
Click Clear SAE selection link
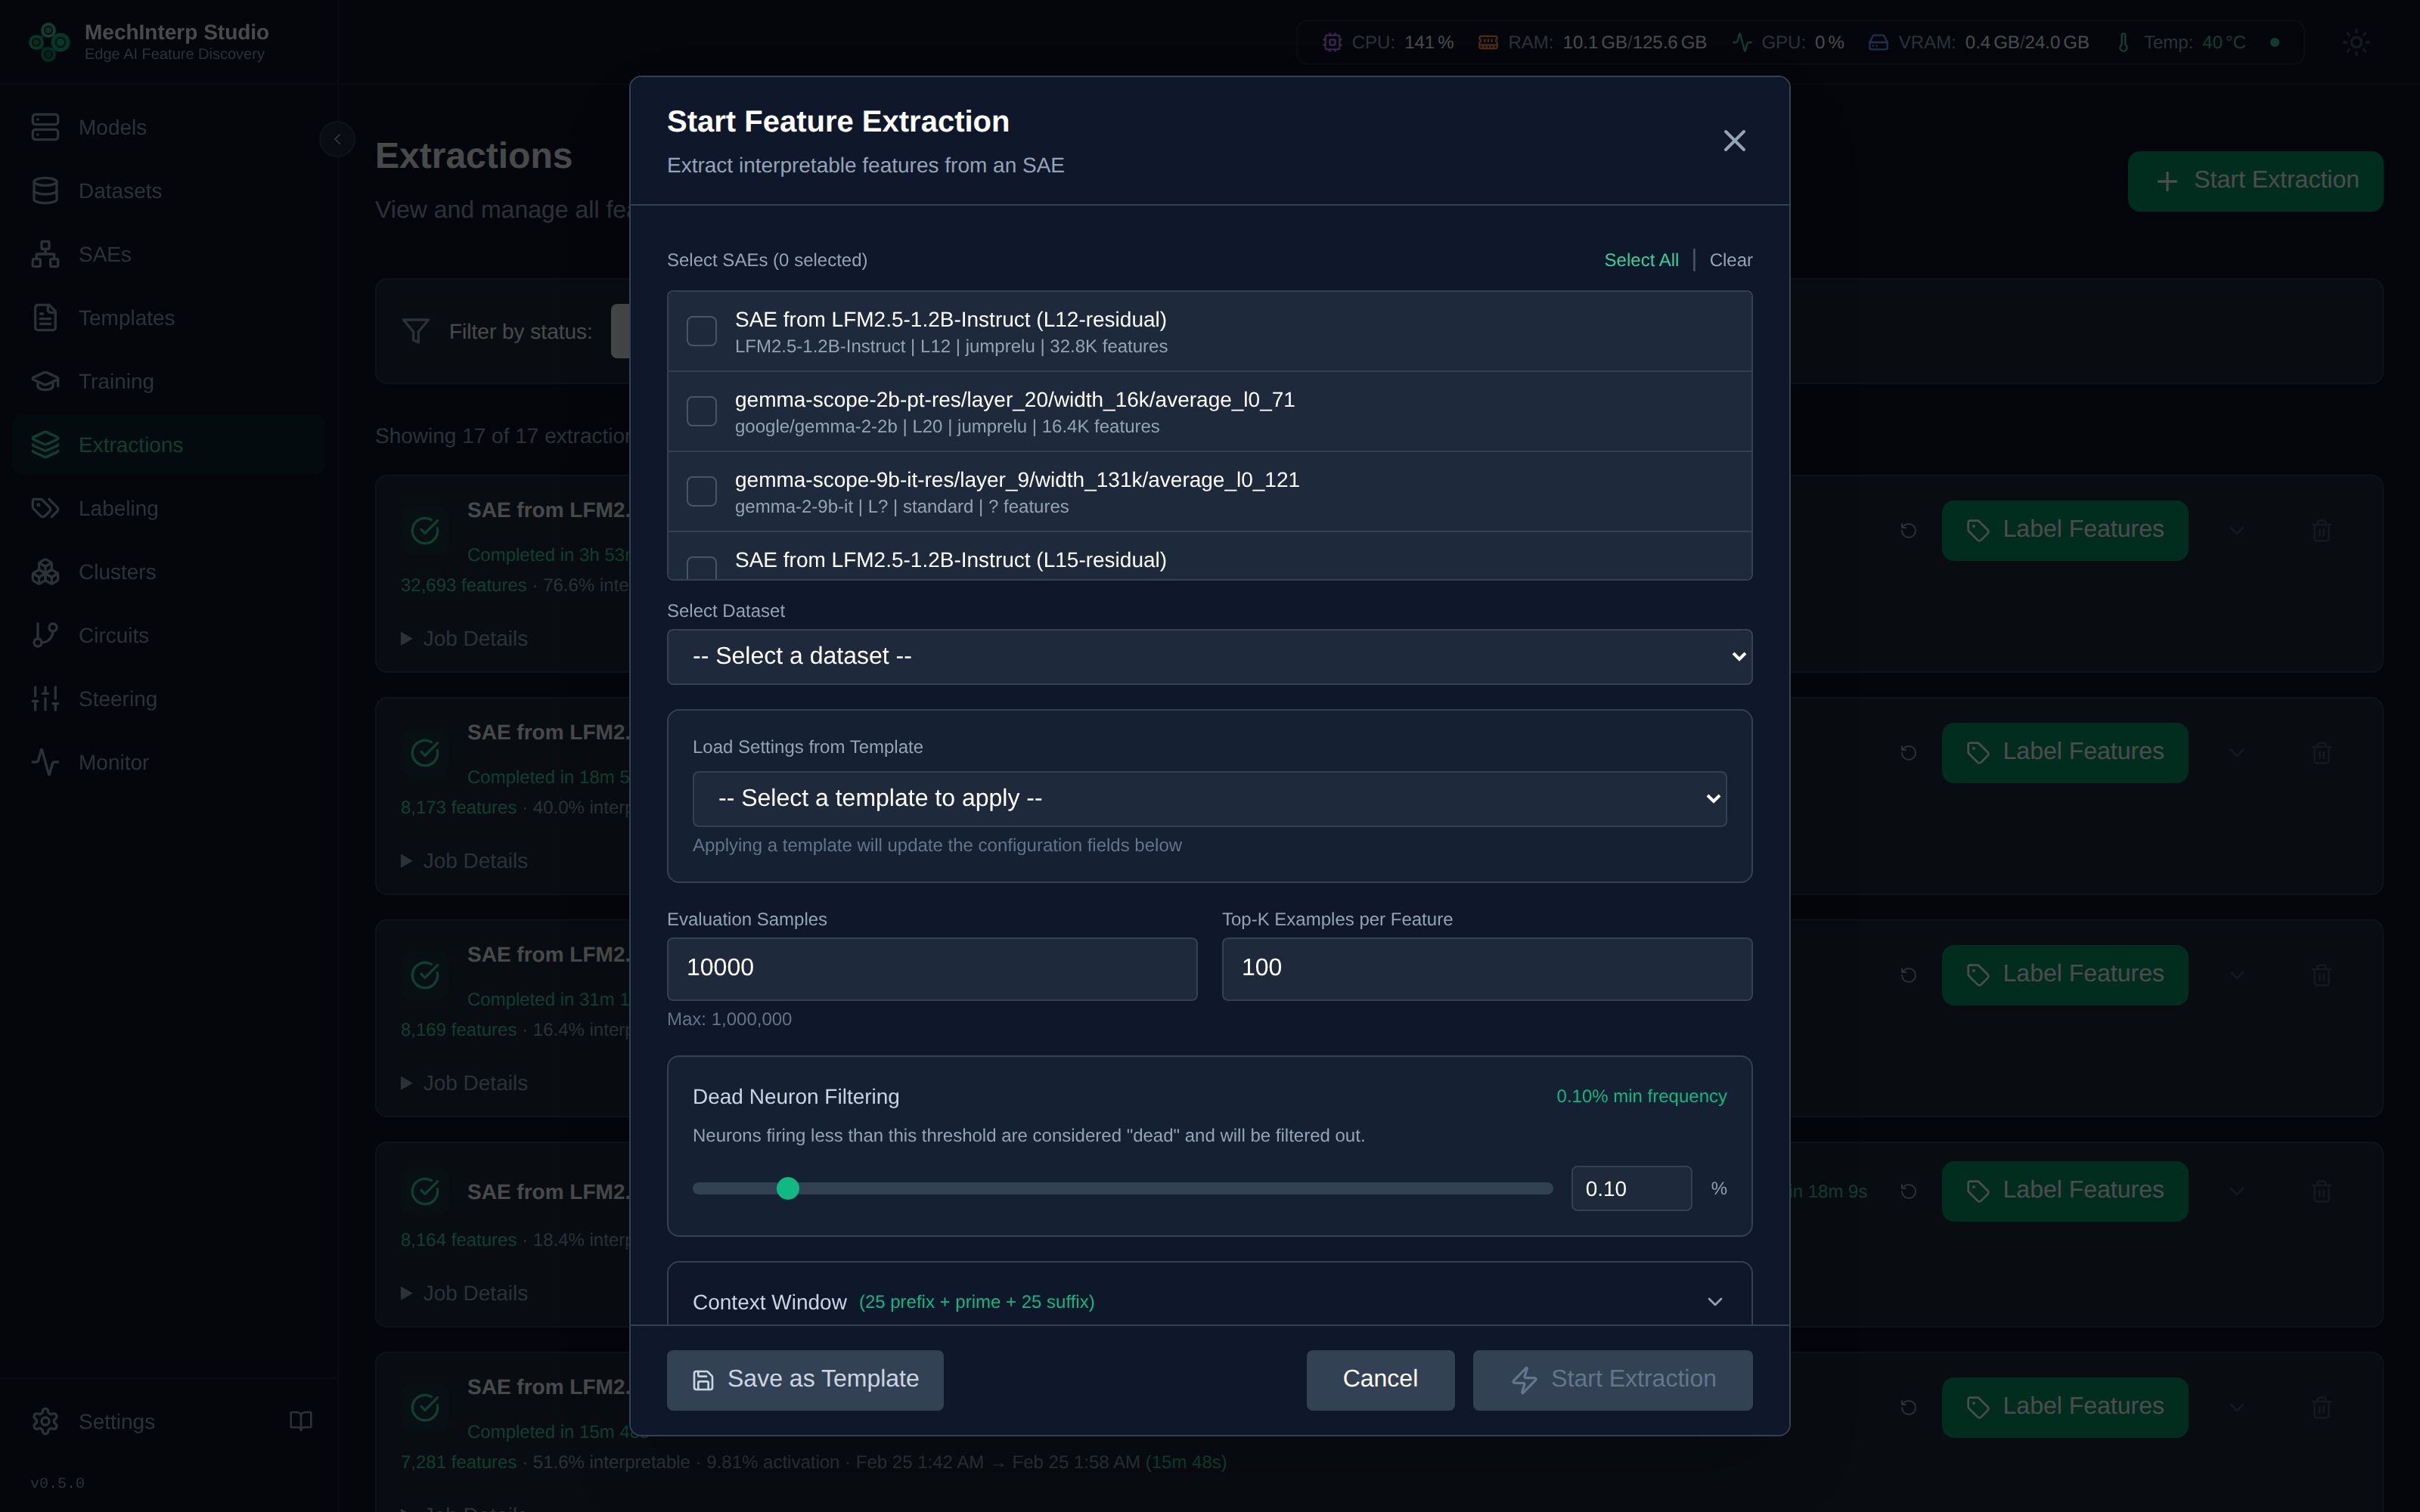[1731, 260]
